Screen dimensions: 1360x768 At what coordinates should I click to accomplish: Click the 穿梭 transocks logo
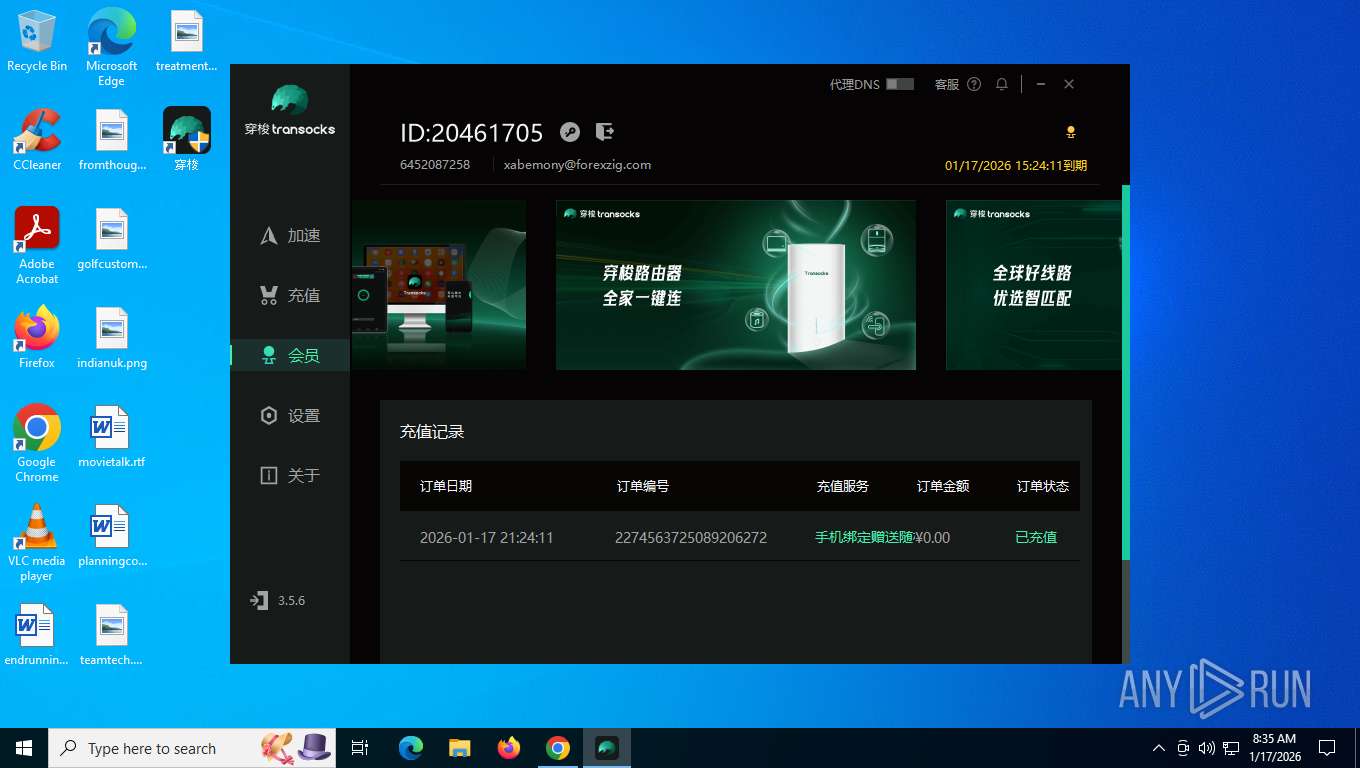(x=290, y=111)
